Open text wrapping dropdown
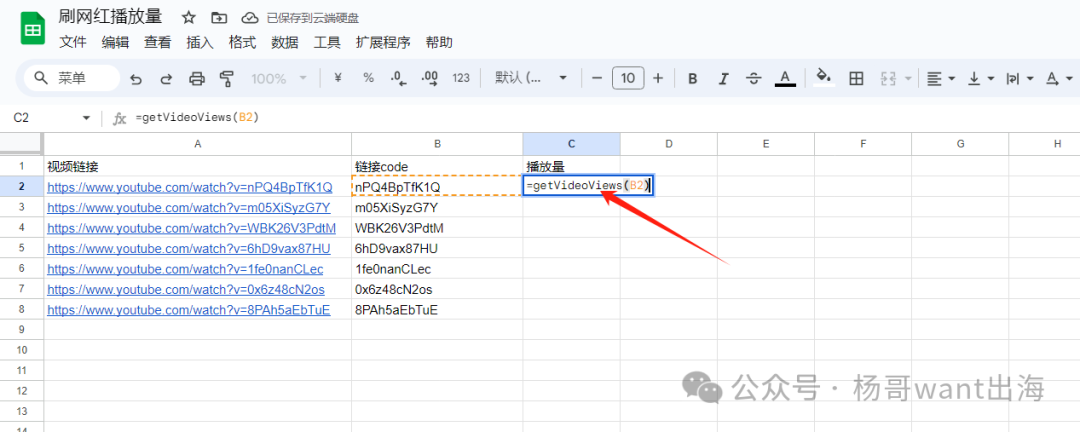The height and width of the screenshot is (432, 1080). tap(1021, 79)
